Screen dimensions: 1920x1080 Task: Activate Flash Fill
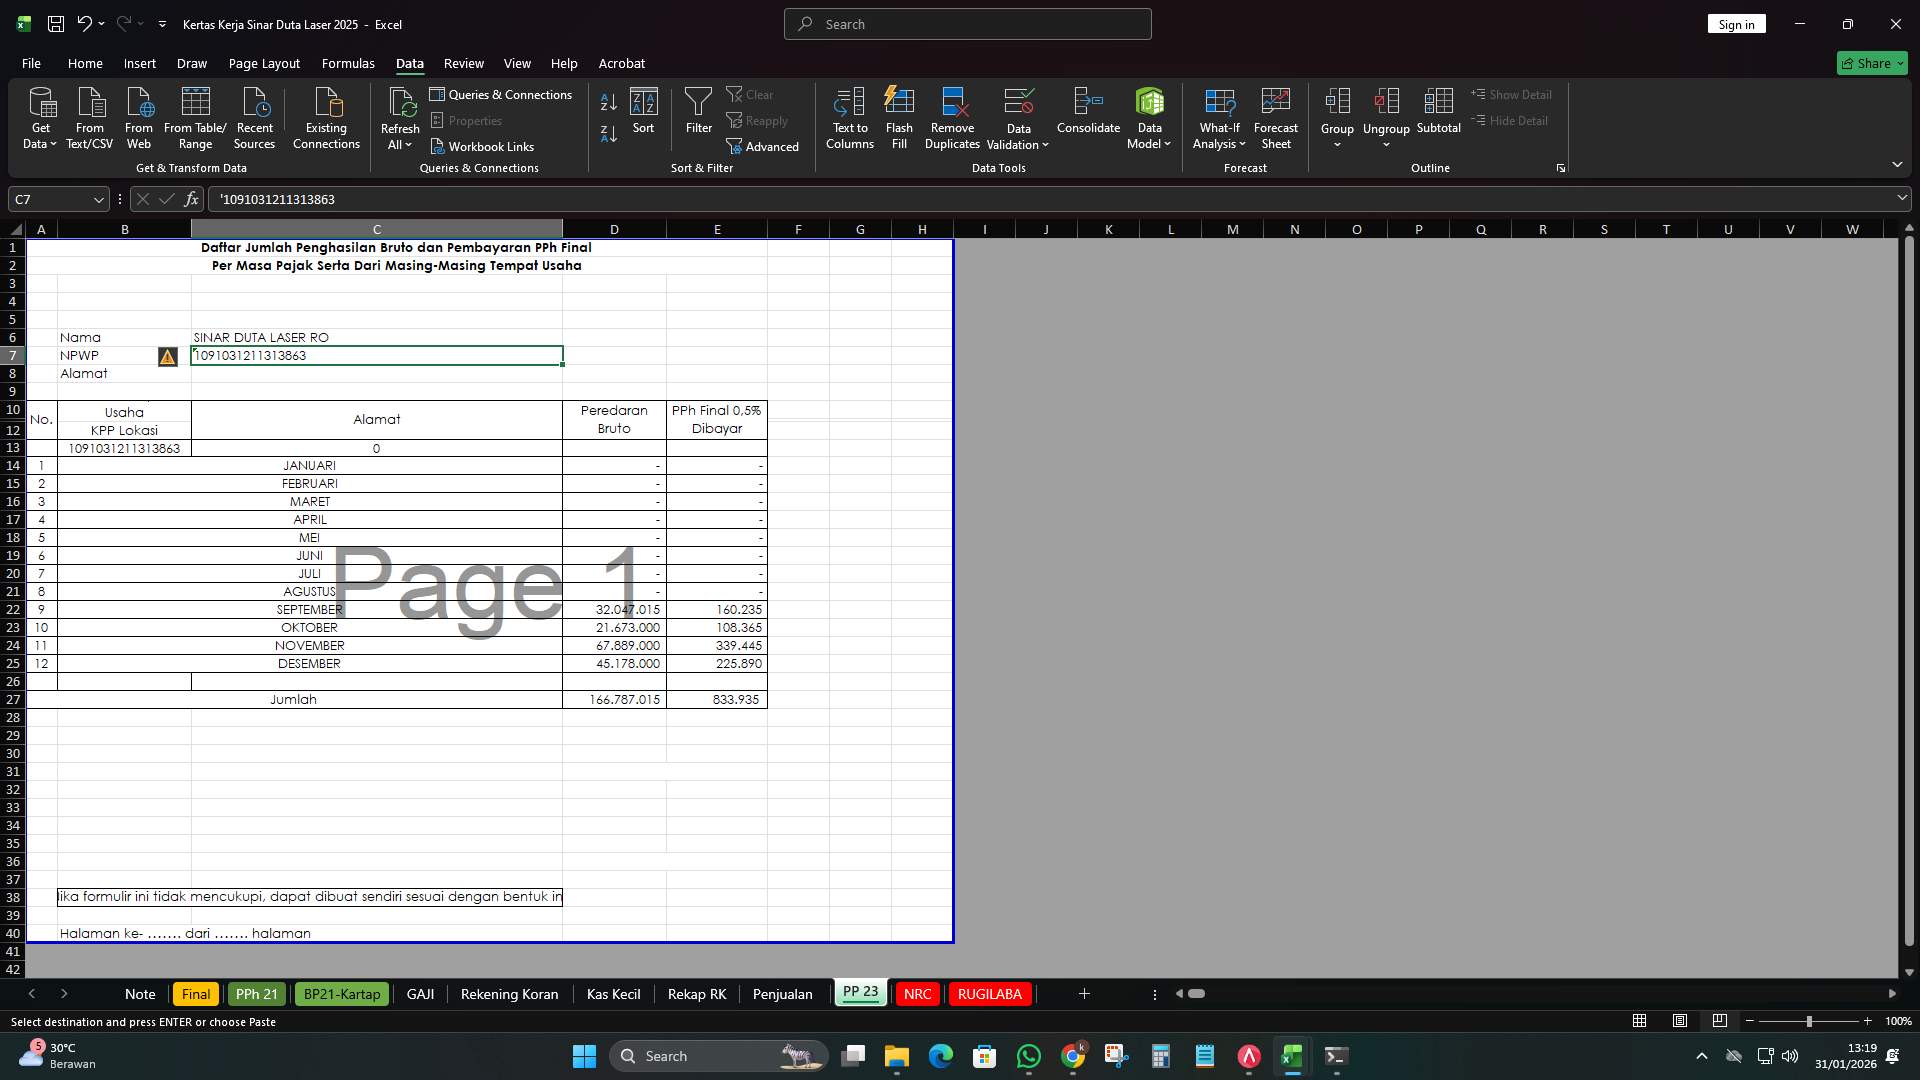[x=898, y=117]
